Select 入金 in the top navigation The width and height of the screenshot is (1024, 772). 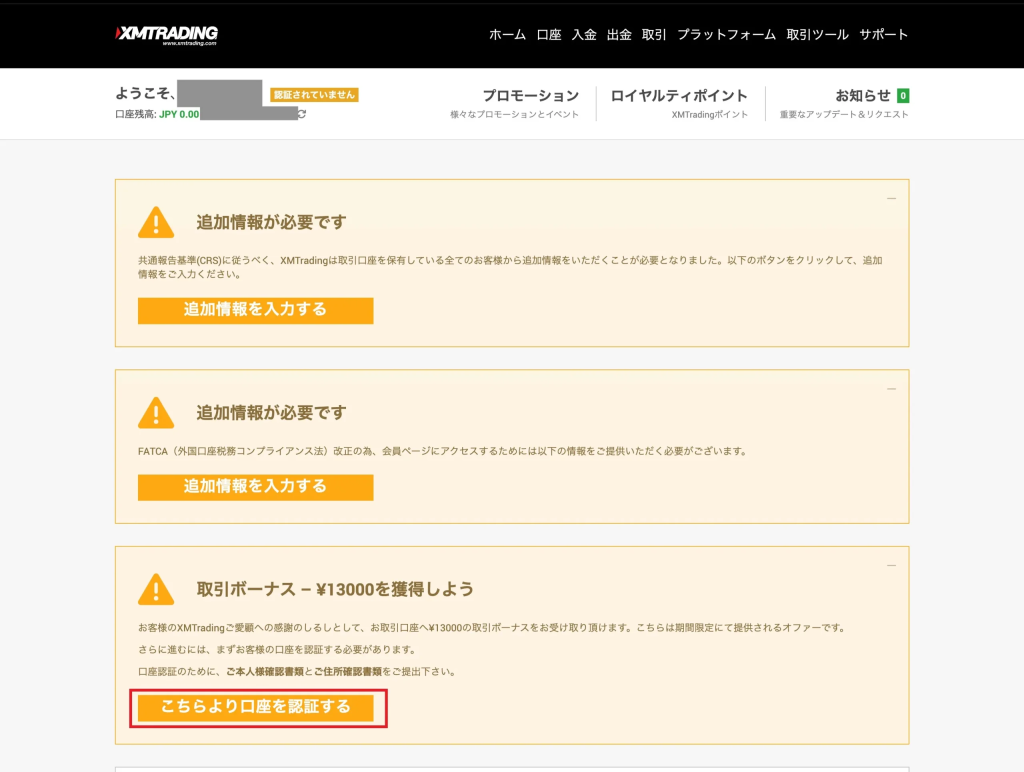(x=584, y=35)
